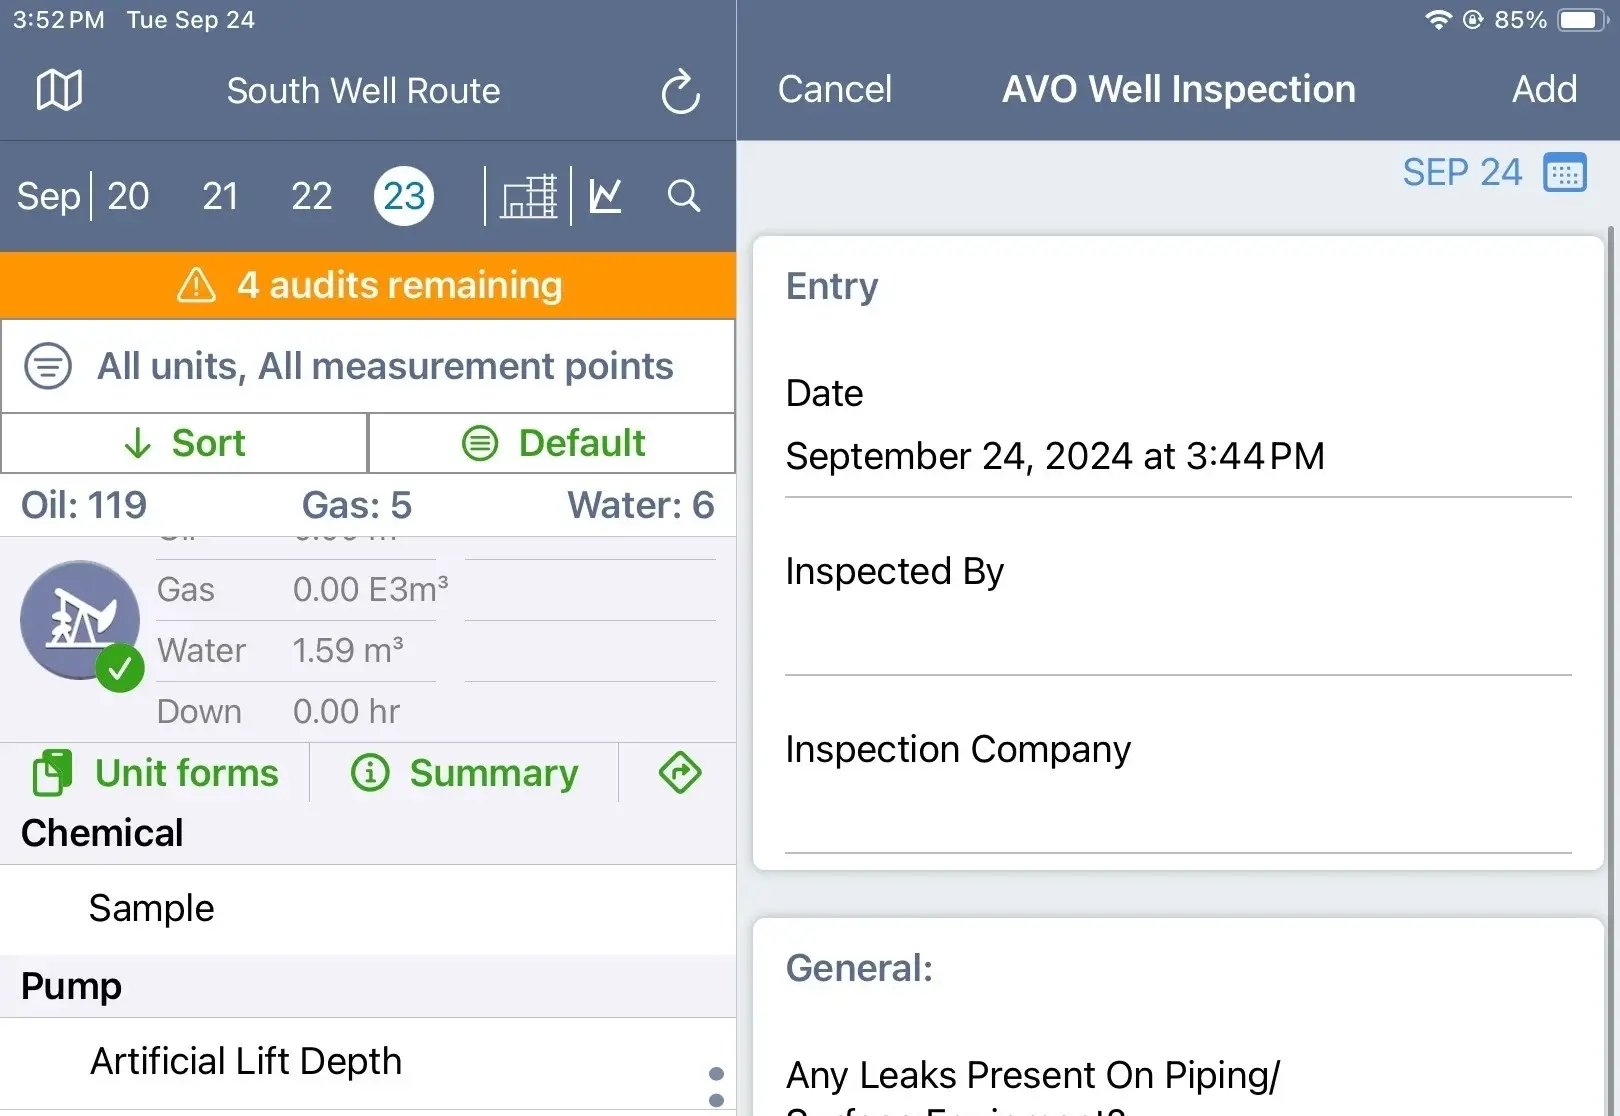
Task: Cancel the AVO Well Inspection form
Action: click(x=834, y=89)
